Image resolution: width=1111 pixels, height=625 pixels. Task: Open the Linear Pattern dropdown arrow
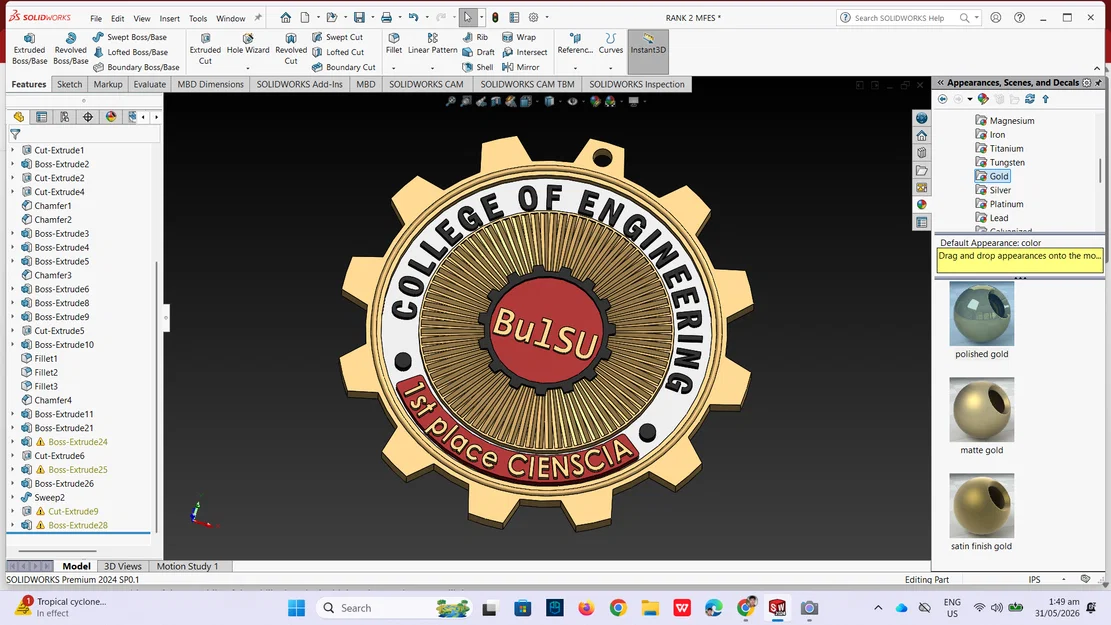(x=432, y=68)
